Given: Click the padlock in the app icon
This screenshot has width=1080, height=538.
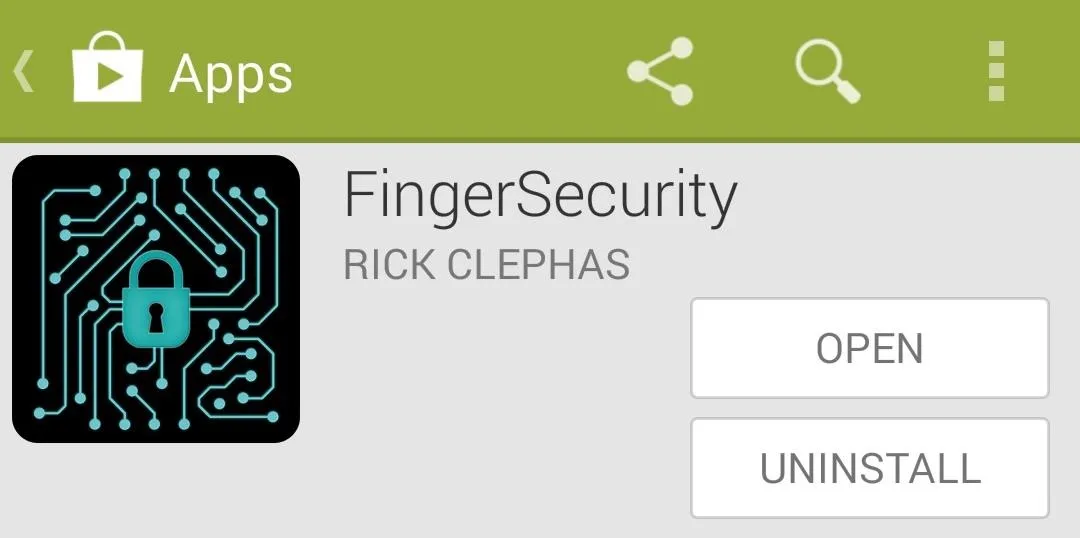Looking at the screenshot, I should coord(156,298).
